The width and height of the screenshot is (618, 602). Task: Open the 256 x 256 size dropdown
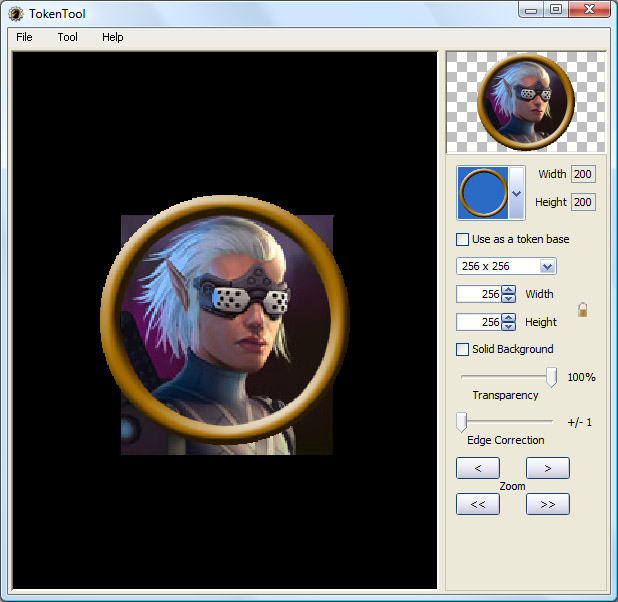click(x=547, y=266)
